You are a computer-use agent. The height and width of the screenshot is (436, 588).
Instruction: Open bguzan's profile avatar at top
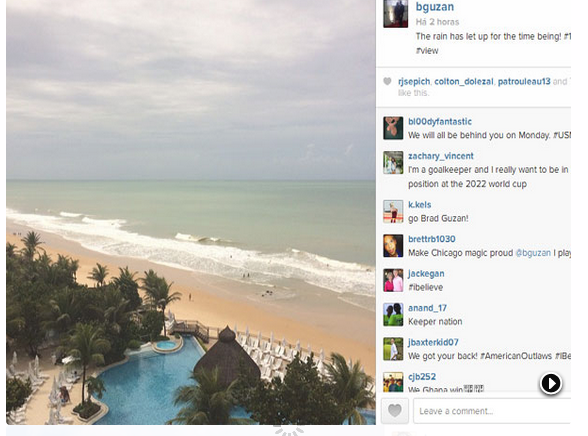click(396, 13)
